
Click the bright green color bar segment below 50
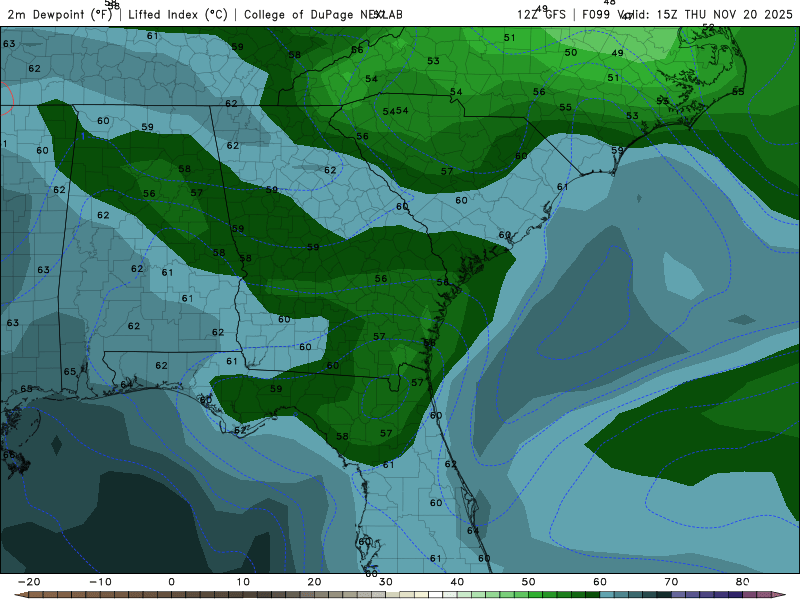(536, 595)
